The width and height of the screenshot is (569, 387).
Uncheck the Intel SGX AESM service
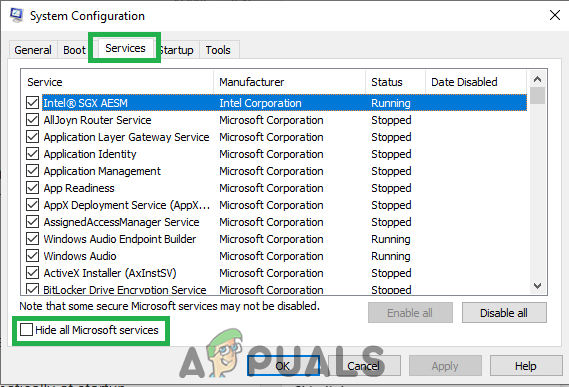click(x=32, y=103)
